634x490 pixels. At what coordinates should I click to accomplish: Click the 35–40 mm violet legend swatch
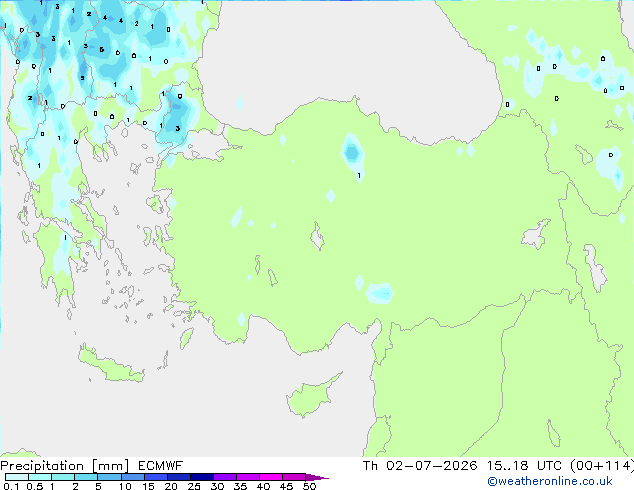[248, 477]
